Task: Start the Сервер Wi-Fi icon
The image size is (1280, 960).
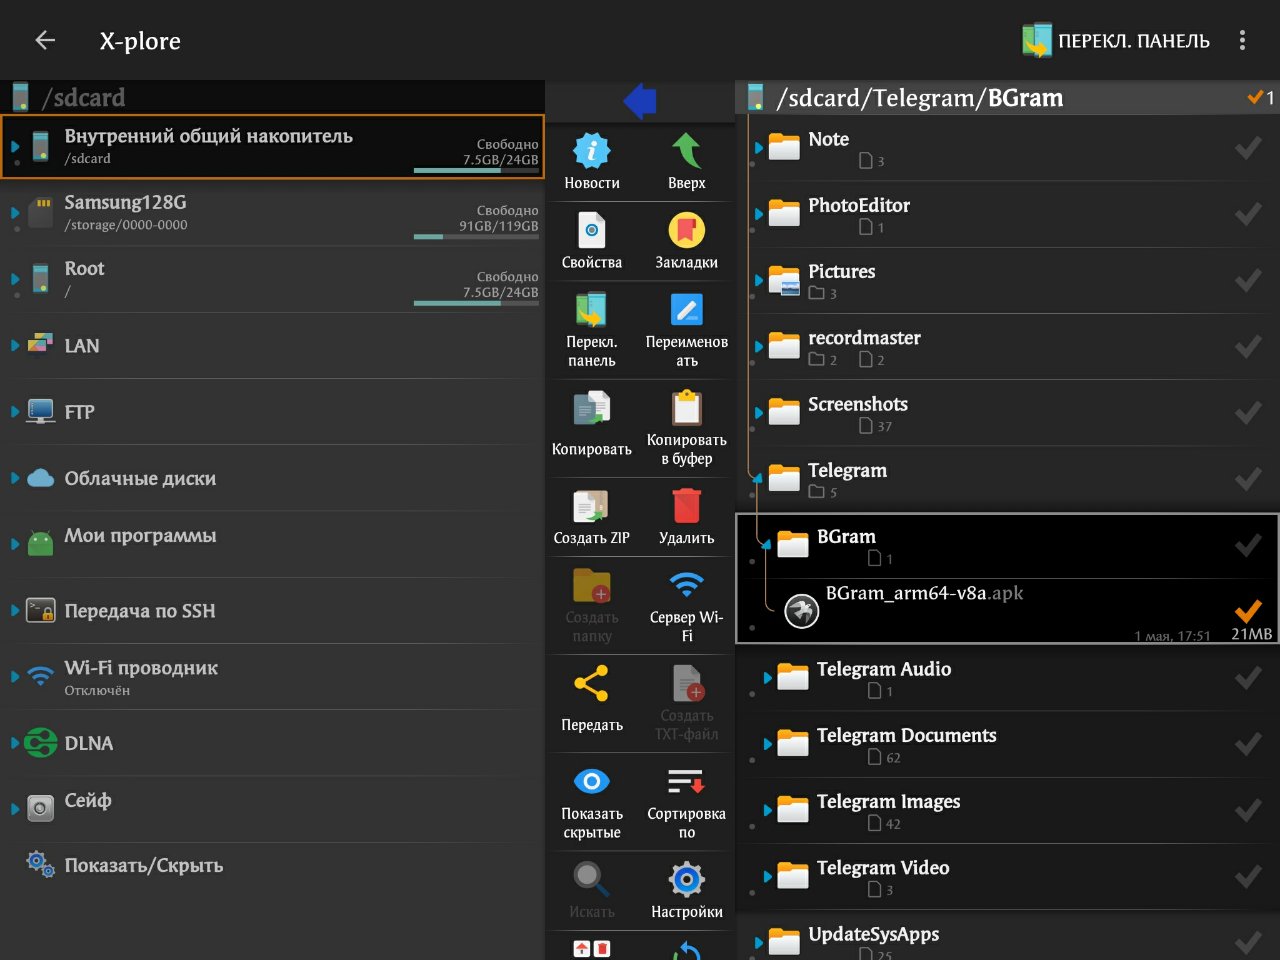Action: point(687,584)
